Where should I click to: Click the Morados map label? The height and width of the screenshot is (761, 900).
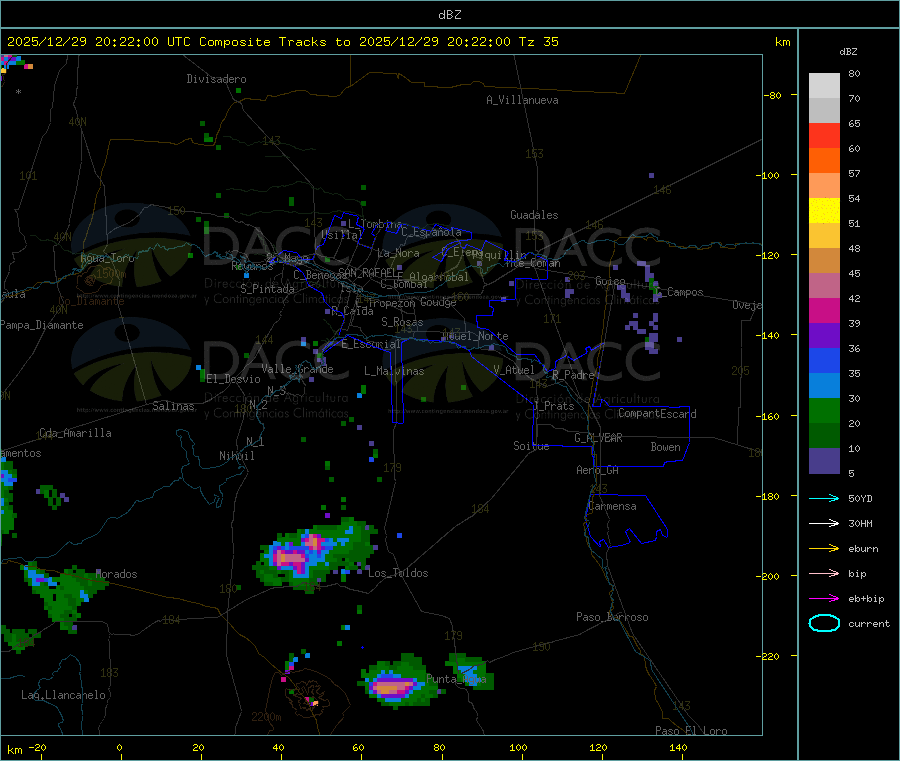(x=117, y=574)
